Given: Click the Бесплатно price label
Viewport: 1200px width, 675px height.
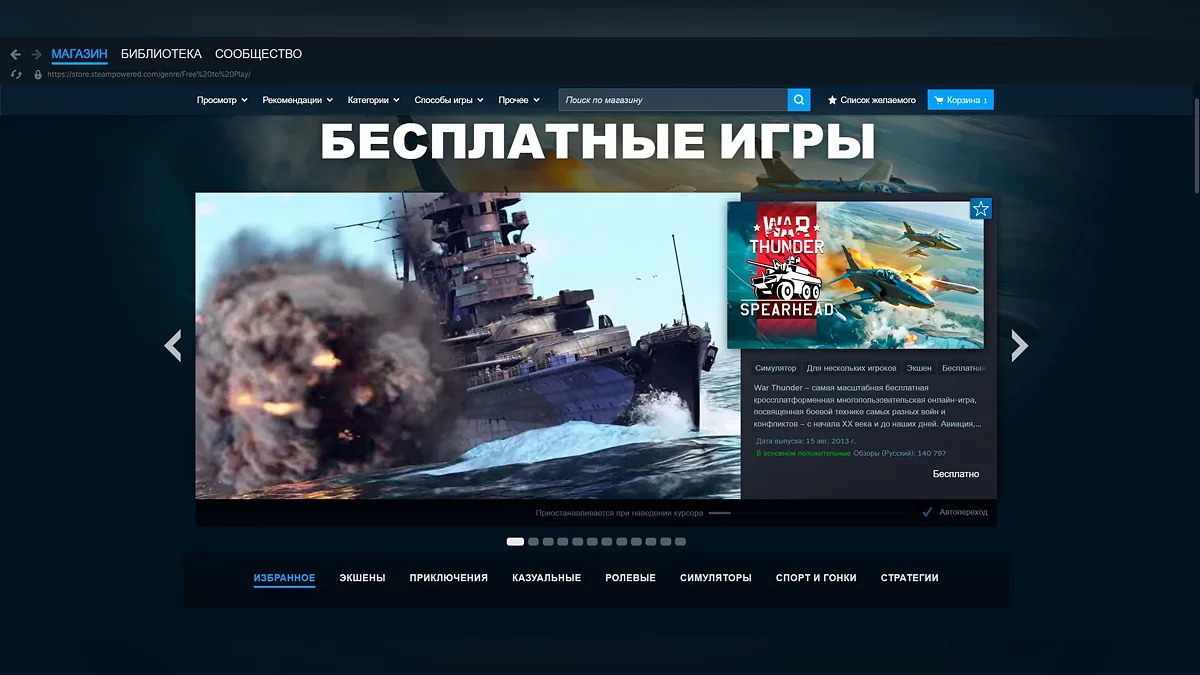Looking at the screenshot, I should 956,474.
